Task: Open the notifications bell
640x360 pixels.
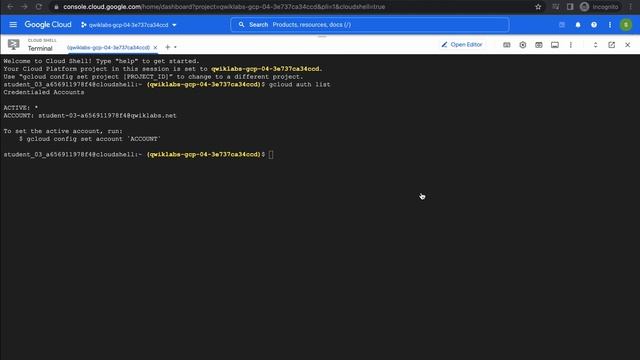Action: click(578, 25)
